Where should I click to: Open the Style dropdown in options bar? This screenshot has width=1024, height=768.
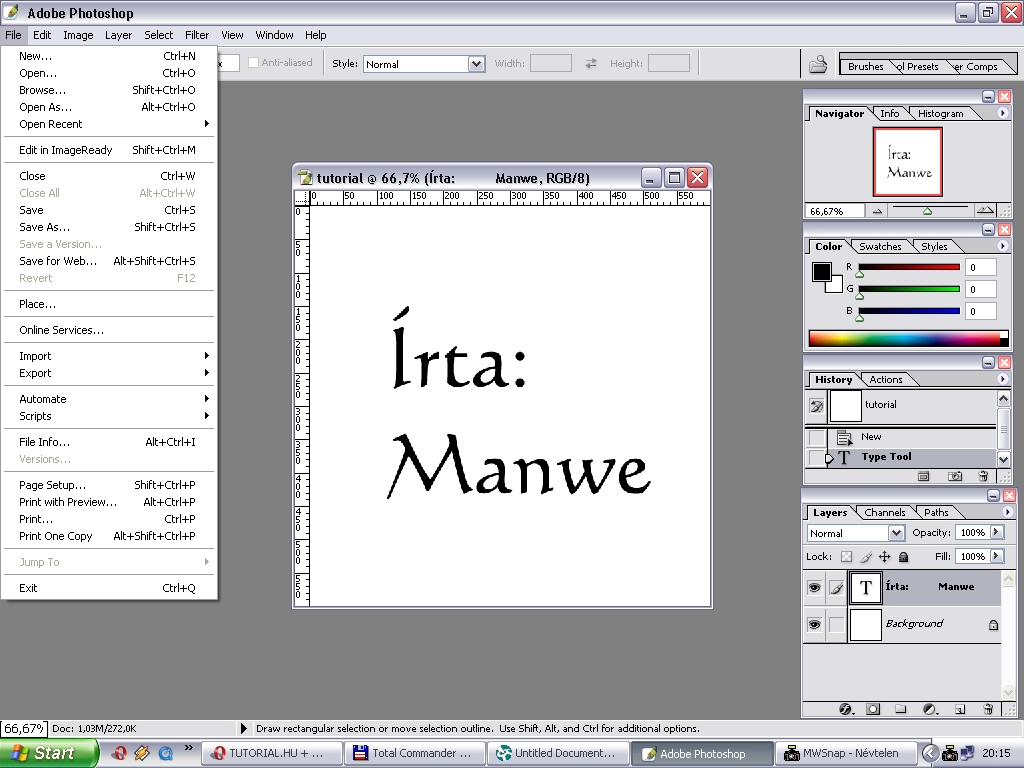pyautogui.click(x=477, y=64)
